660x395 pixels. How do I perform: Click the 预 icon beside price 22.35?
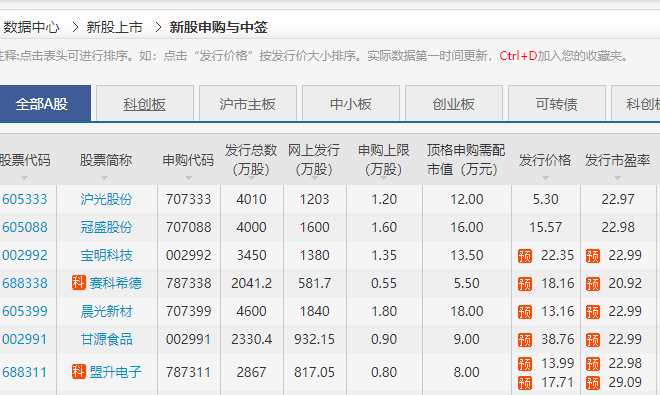pos(525,256)
